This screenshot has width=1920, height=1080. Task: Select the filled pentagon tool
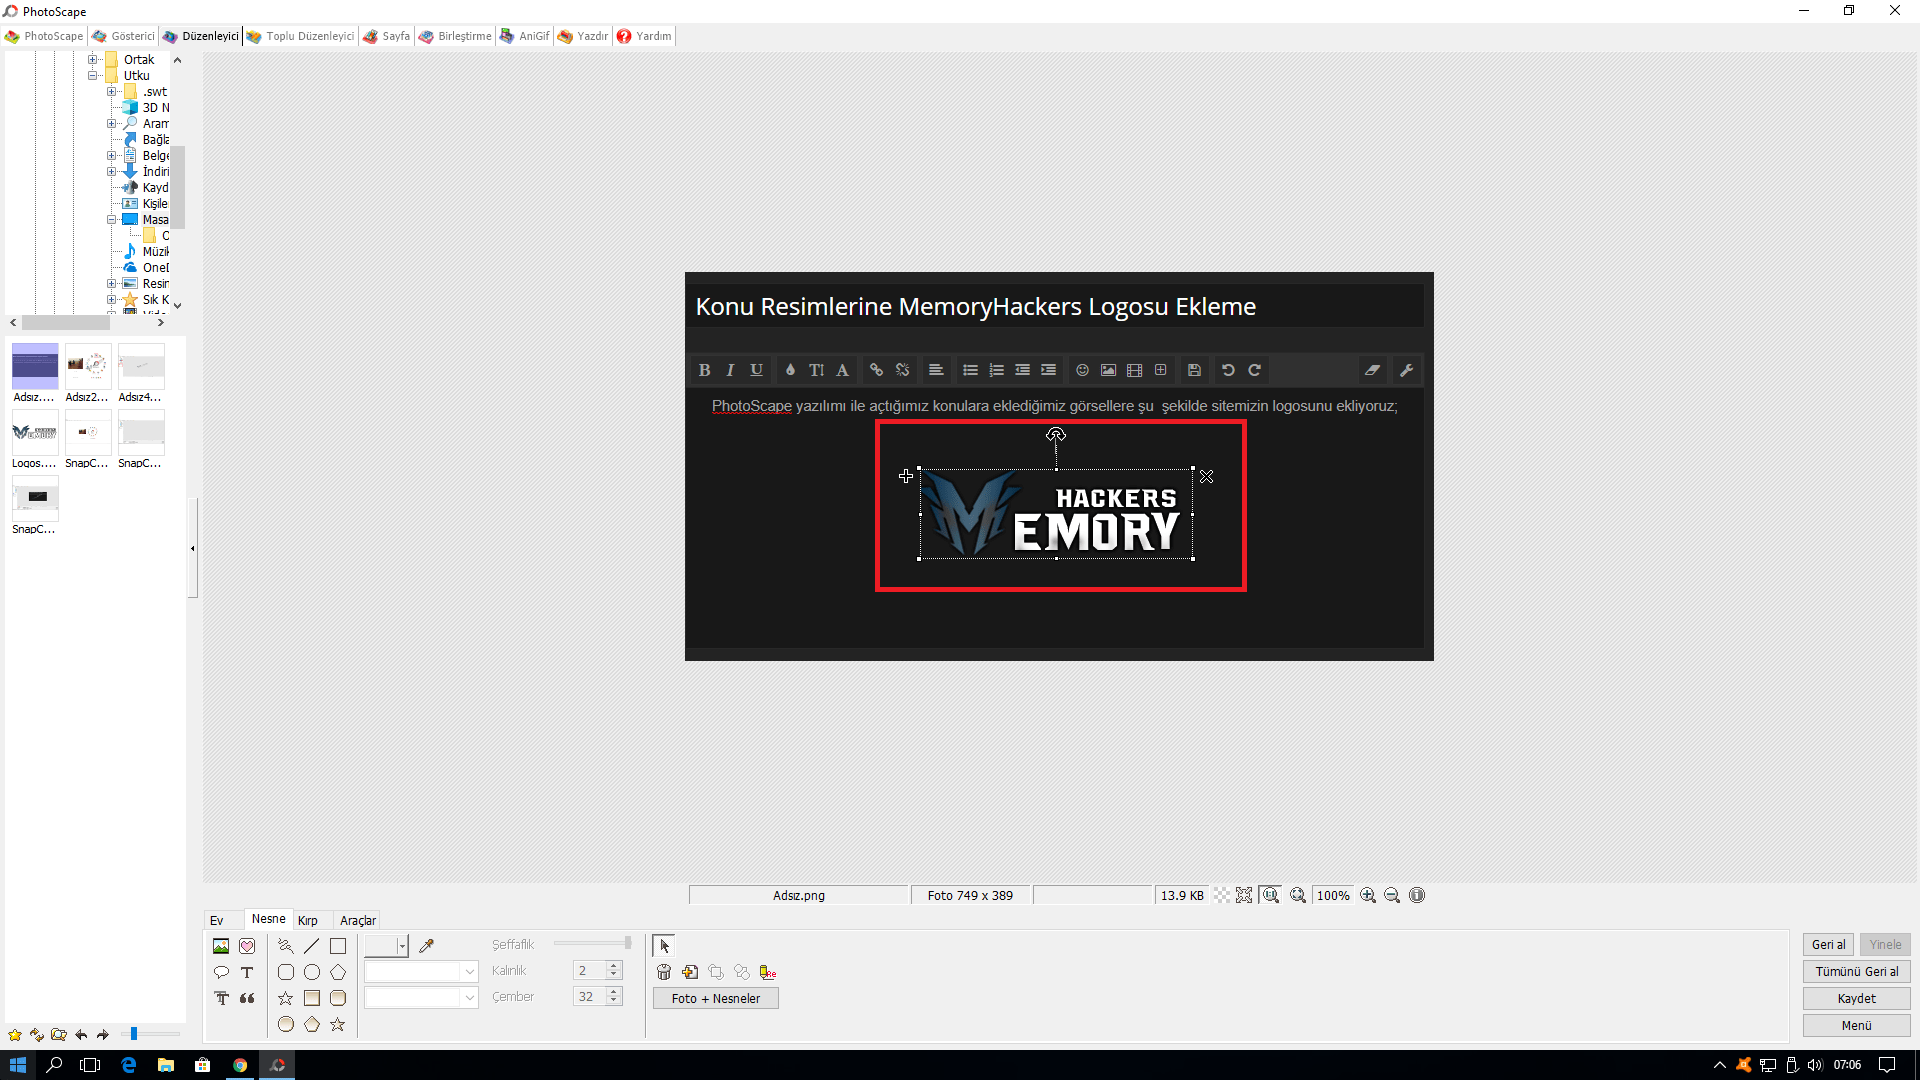(x=312, y=1024)
